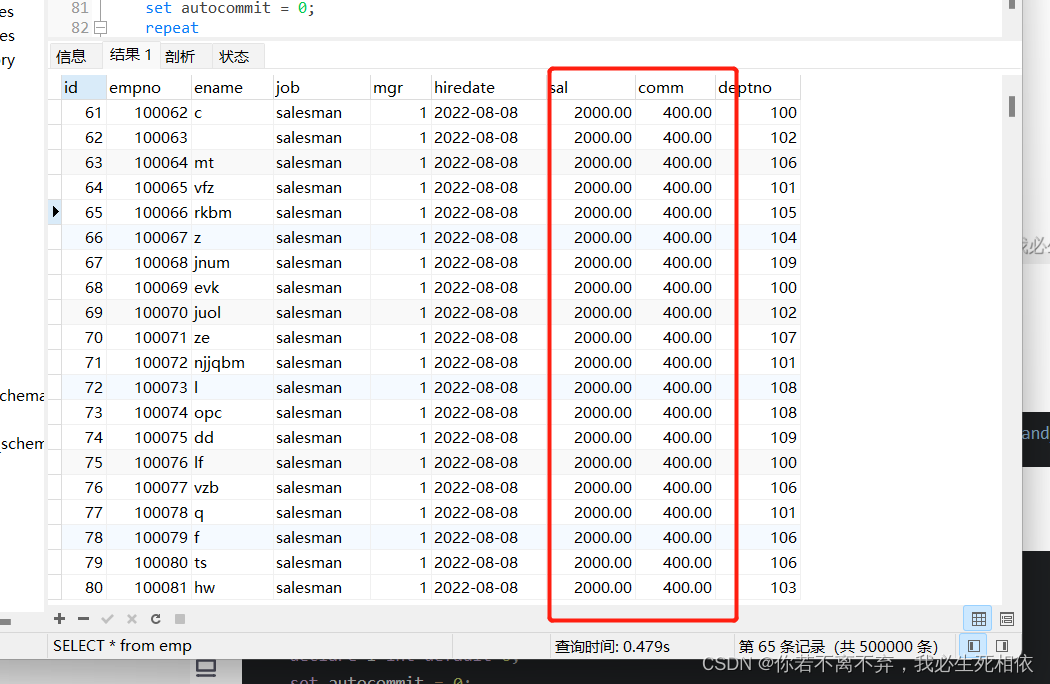Click the apply changes checkmark icon

pyautogui.click(x=108, y=619)
